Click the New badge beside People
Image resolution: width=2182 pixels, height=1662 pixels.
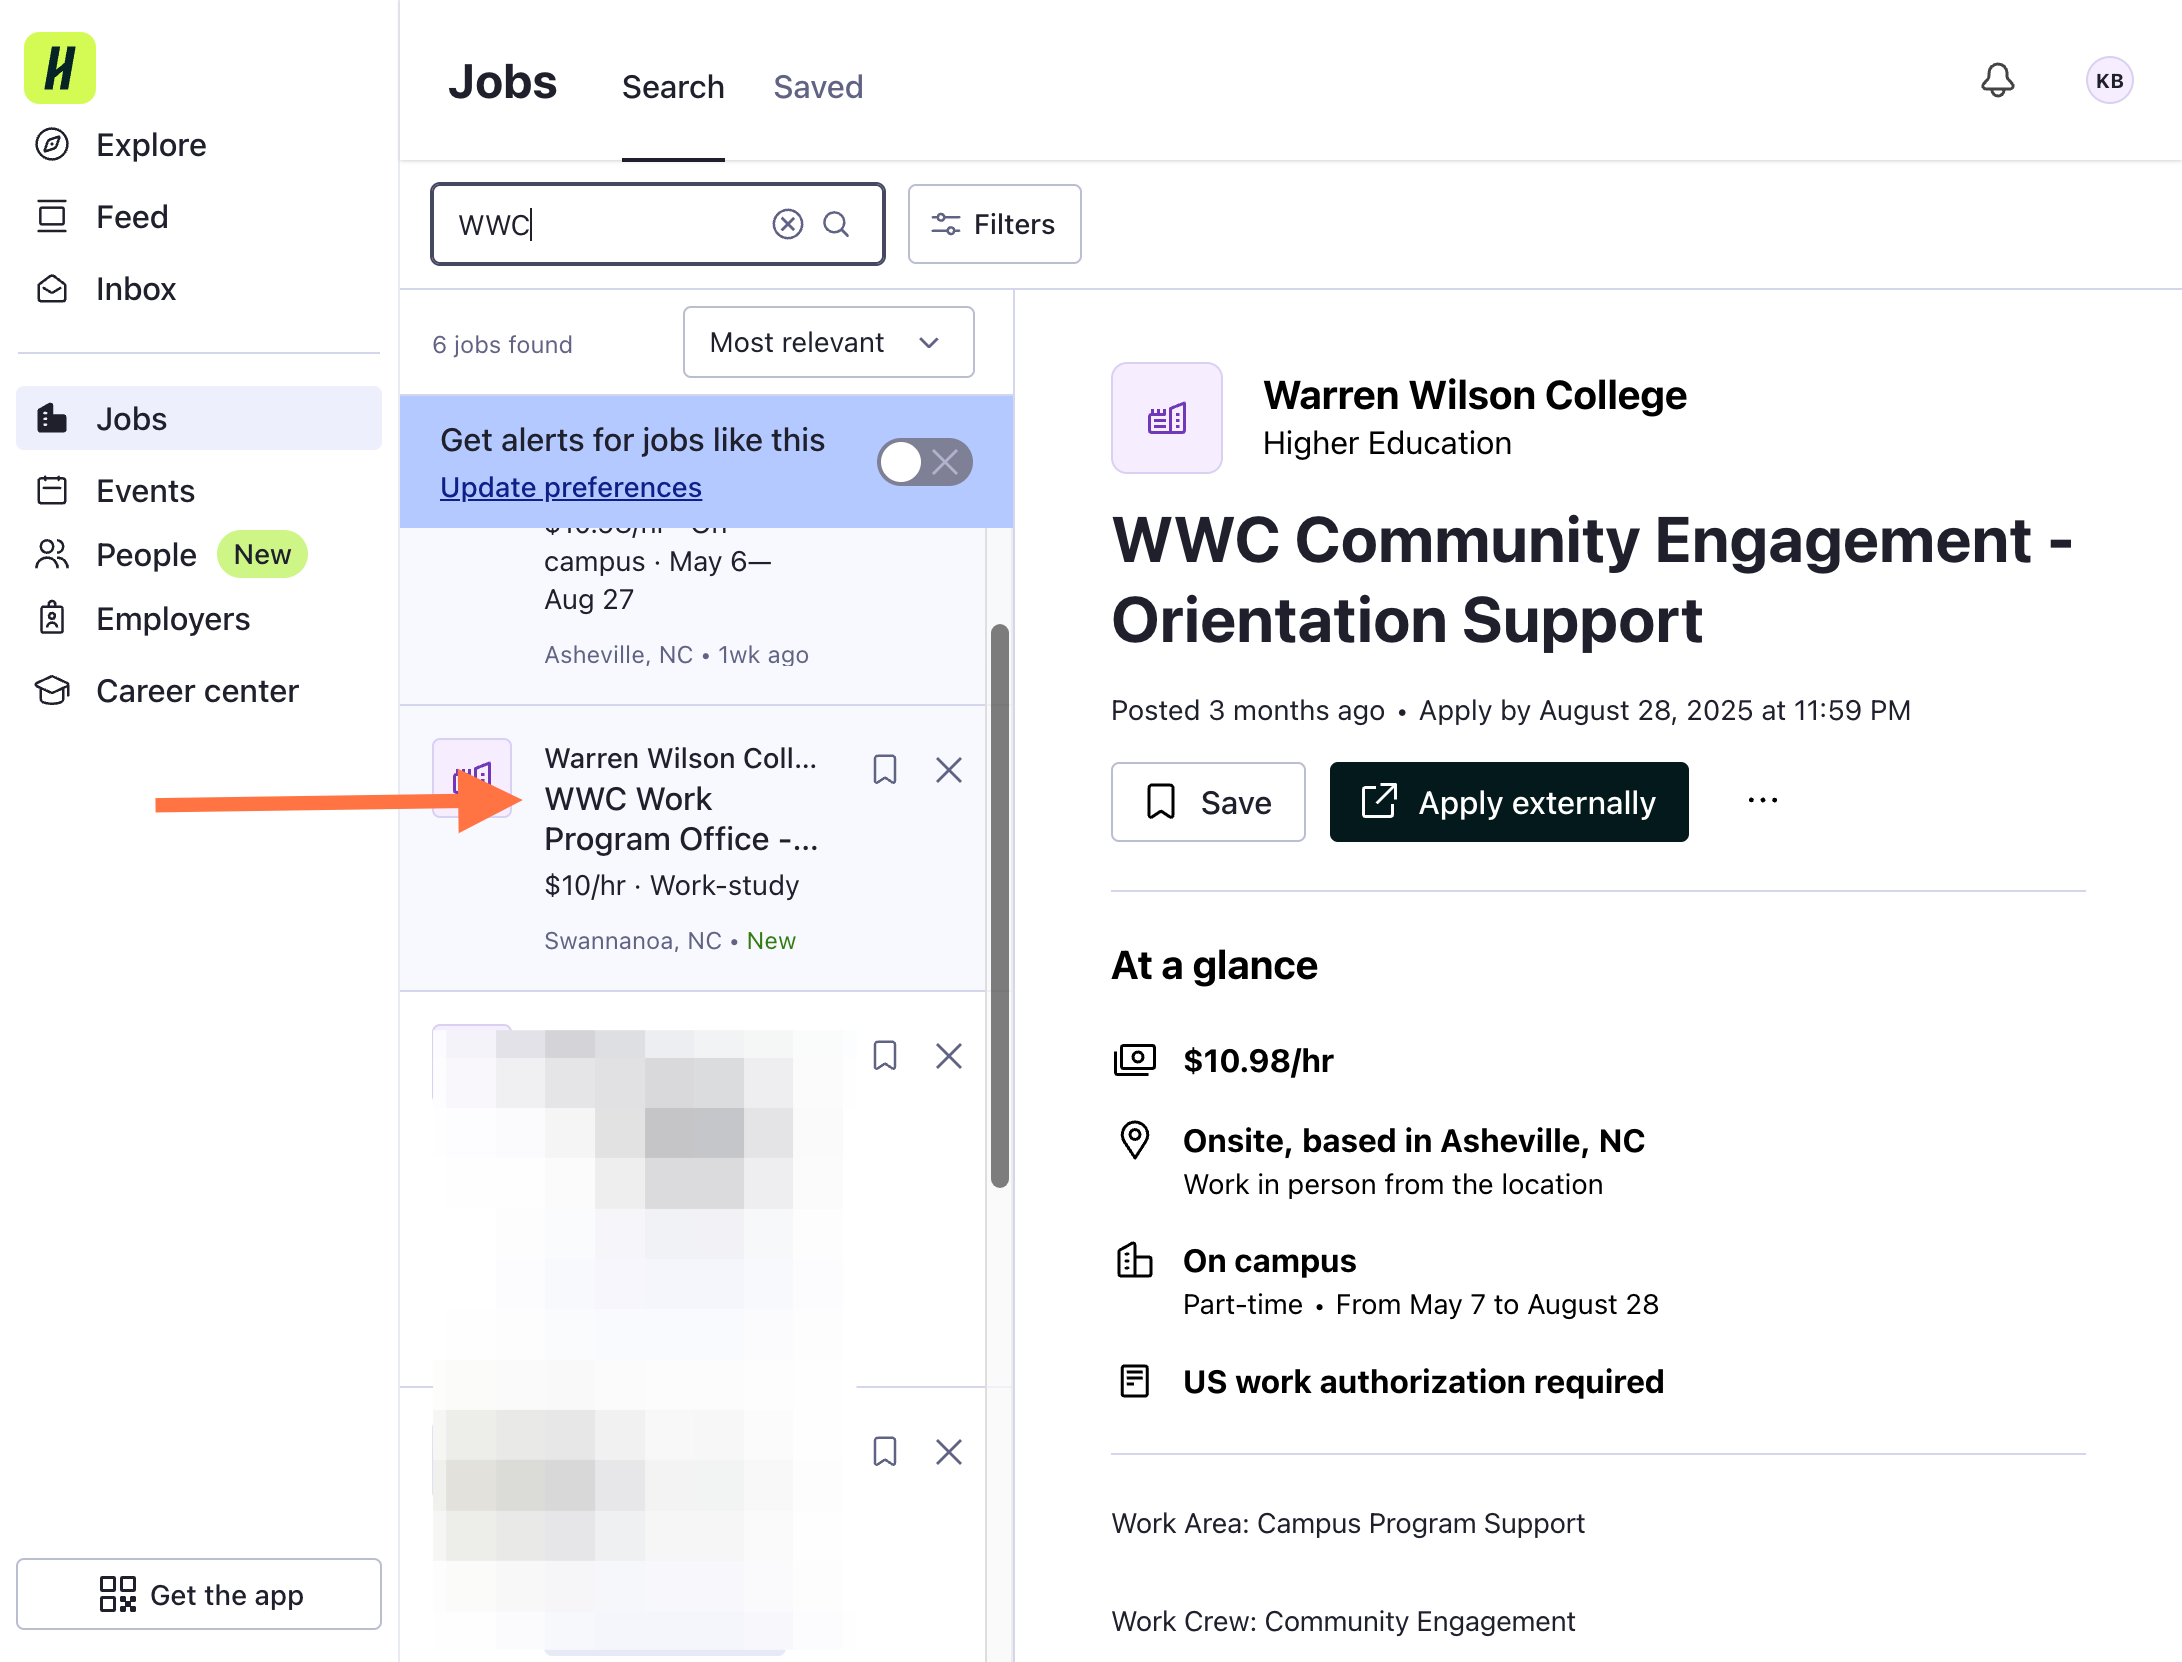pyautogui.click(x=262, y=554)
